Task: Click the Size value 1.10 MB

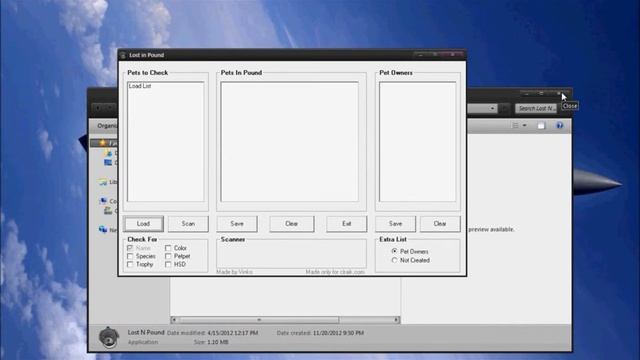Action: coord(218,342)
